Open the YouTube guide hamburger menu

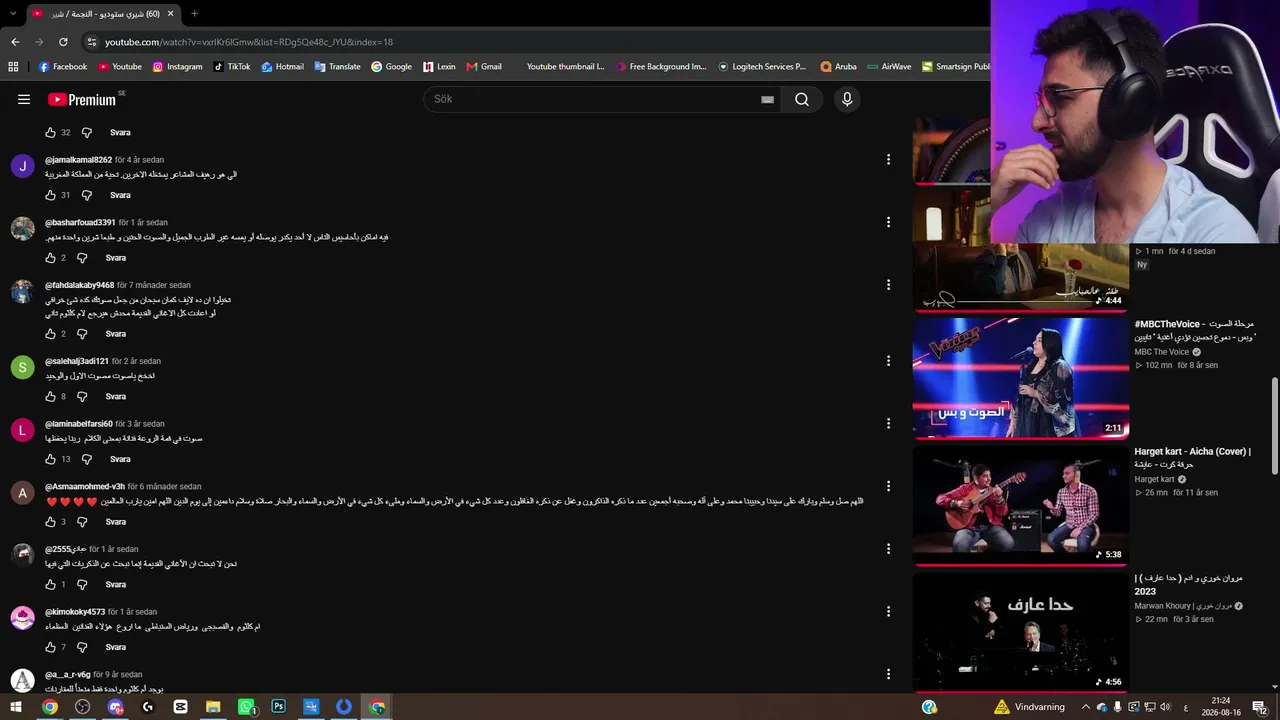coord(24,99)
